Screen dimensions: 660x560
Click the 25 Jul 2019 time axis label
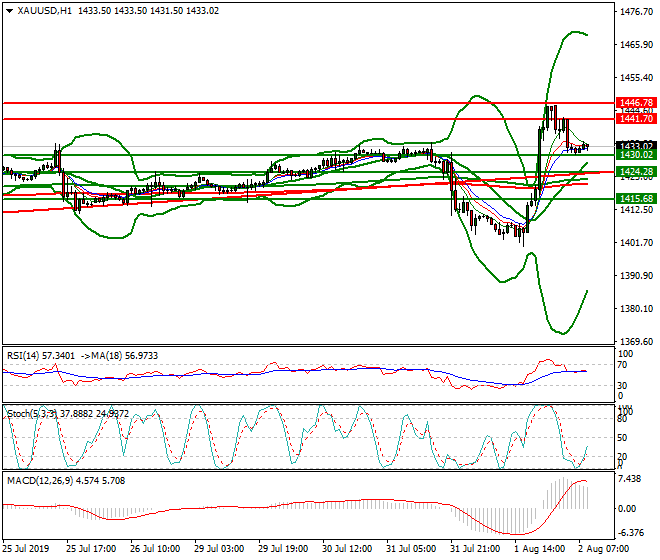[26, 549]
